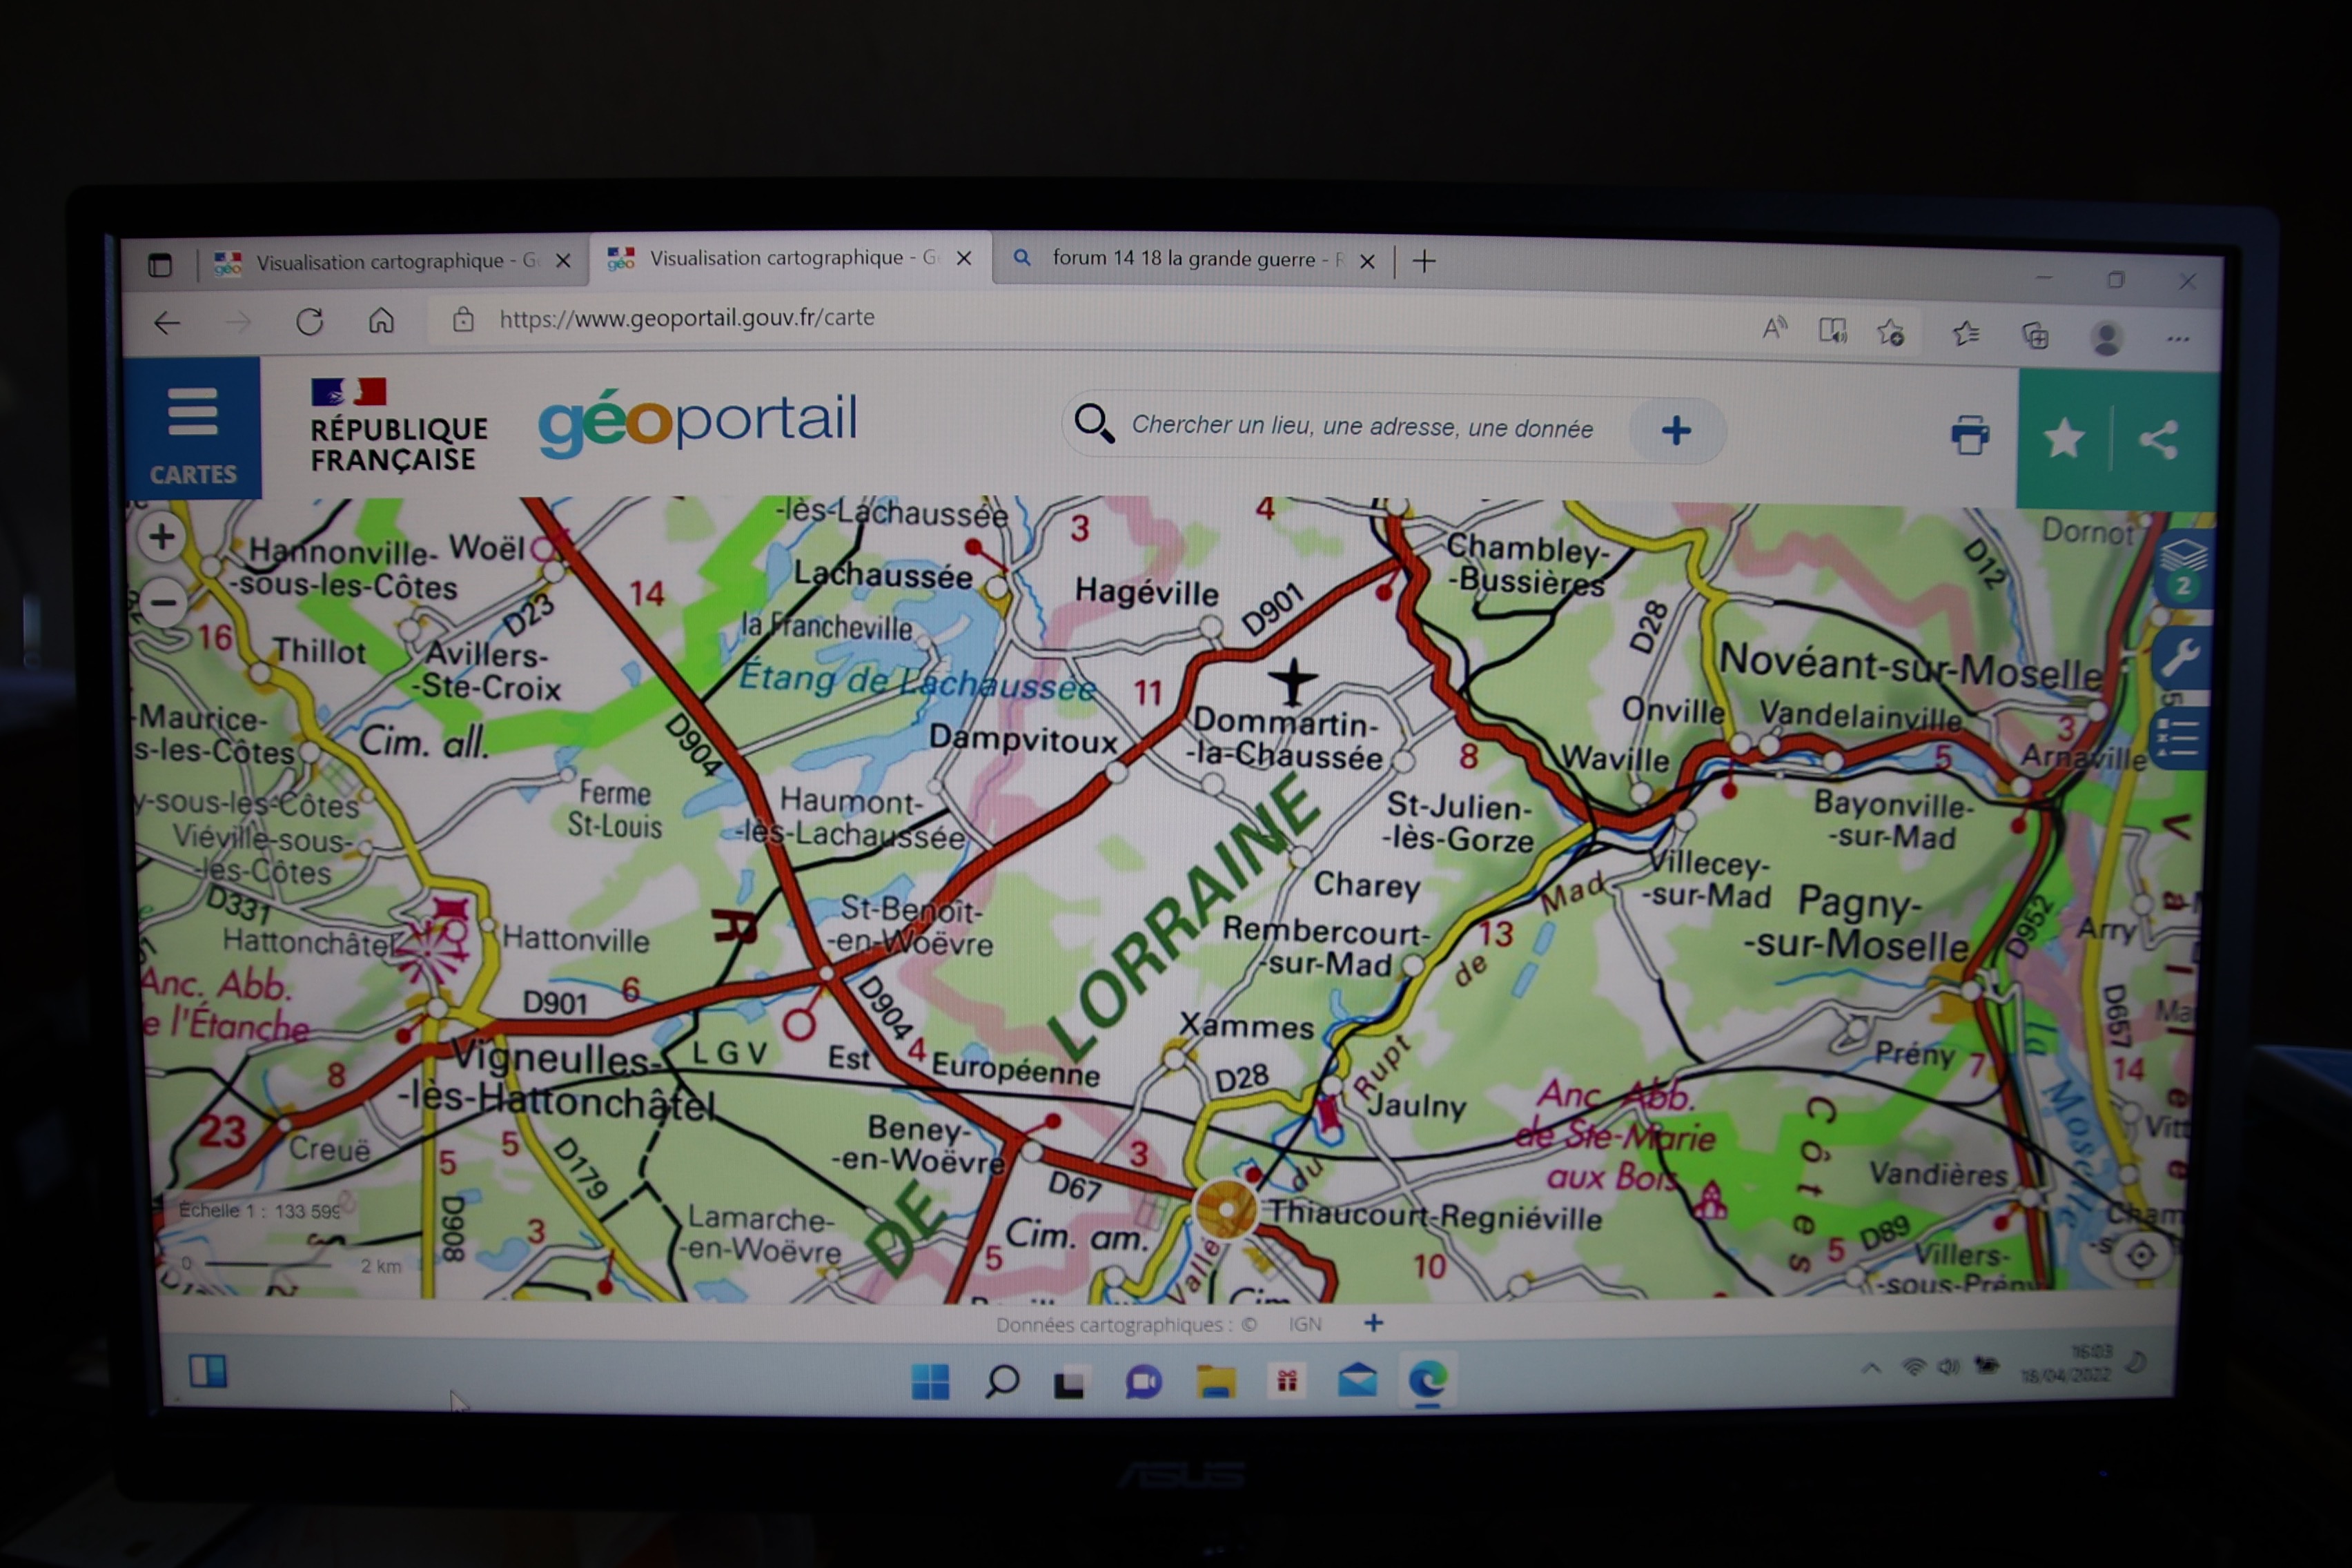Click the République Française logo
2352x1568 pixels.
[398, 426]
